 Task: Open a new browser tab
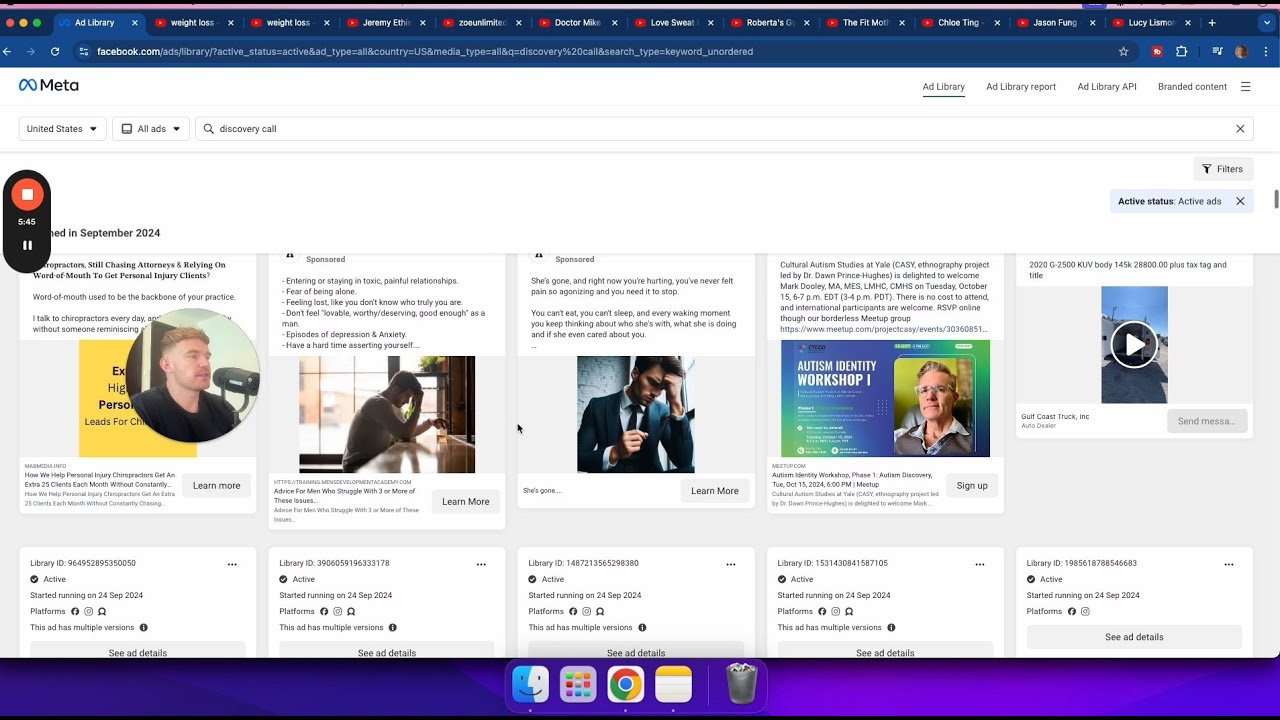1212,22
